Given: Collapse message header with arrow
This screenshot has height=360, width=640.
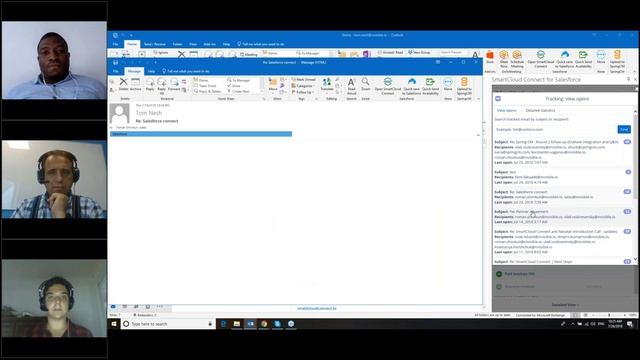Looking at the screenshot, I should pos(478,135).
